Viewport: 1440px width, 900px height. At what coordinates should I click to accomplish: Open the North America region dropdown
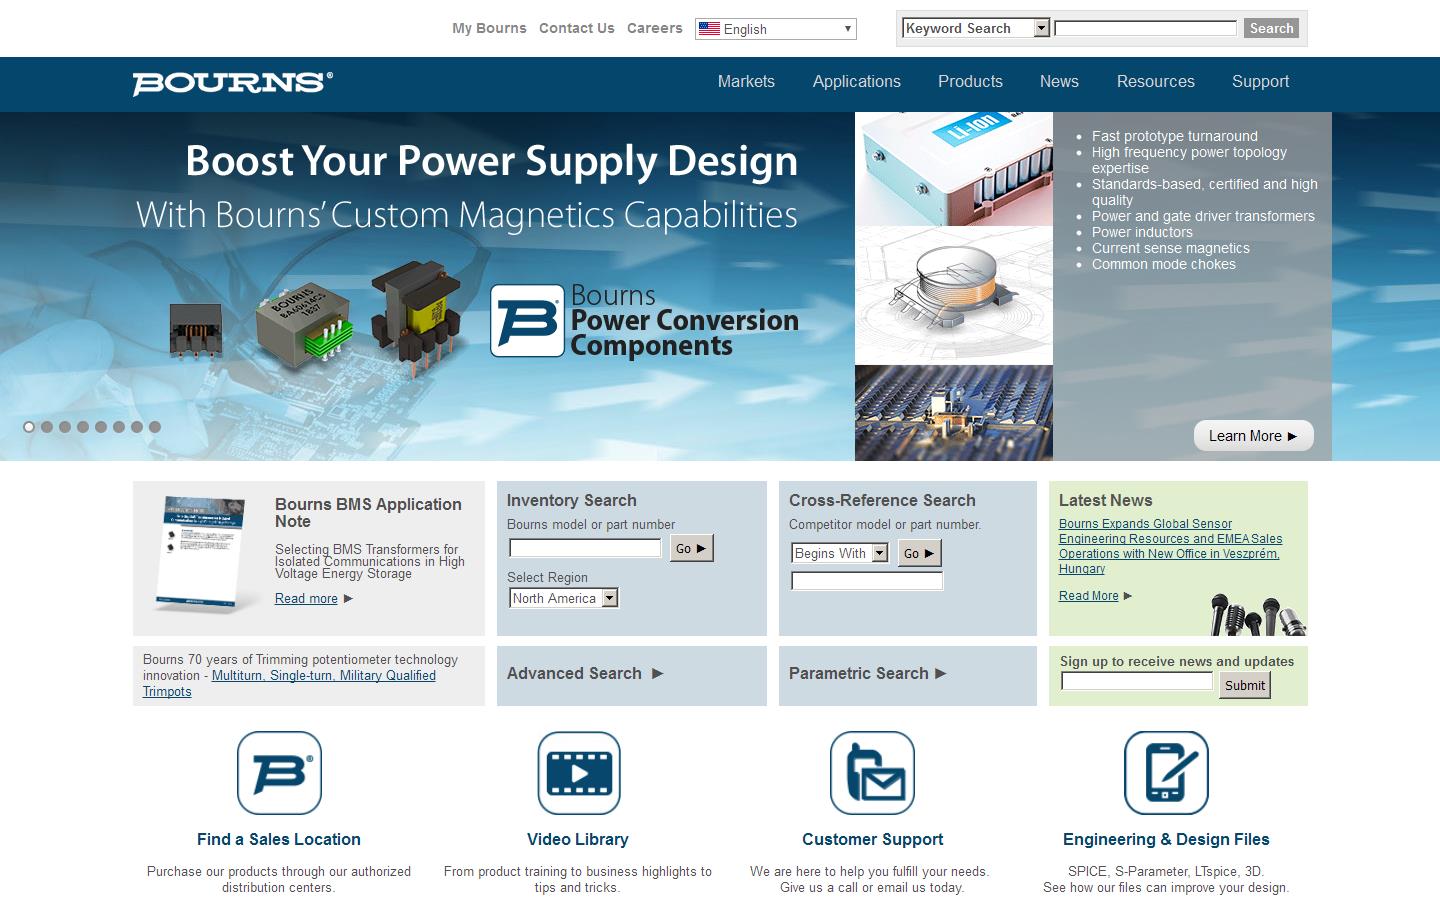point(564,598)
